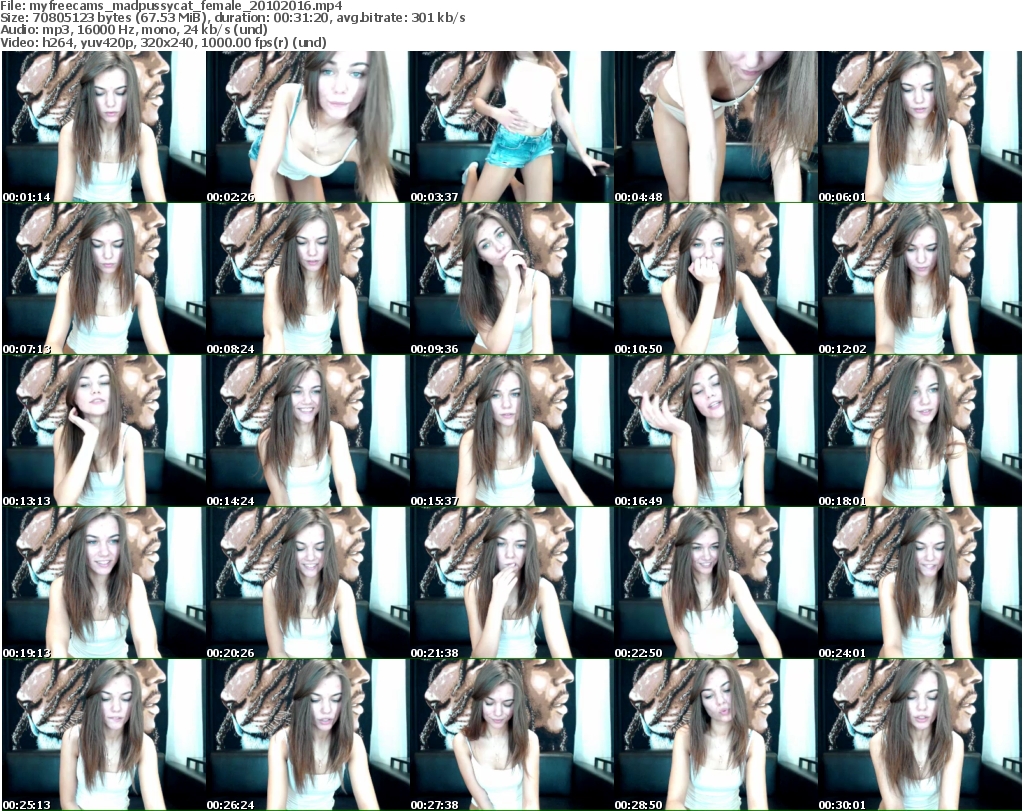Image resolution: width=1024 pixels, height=811 pixels.
Task: Open the thumbnail stamped 00:30:01
Action: pos(920,735)
